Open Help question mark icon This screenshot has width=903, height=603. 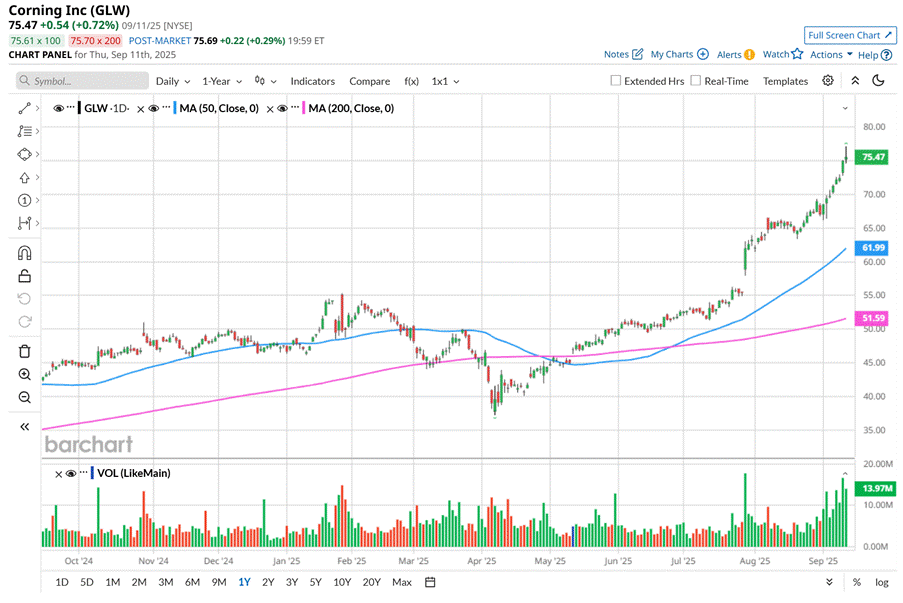pos(886,55)
